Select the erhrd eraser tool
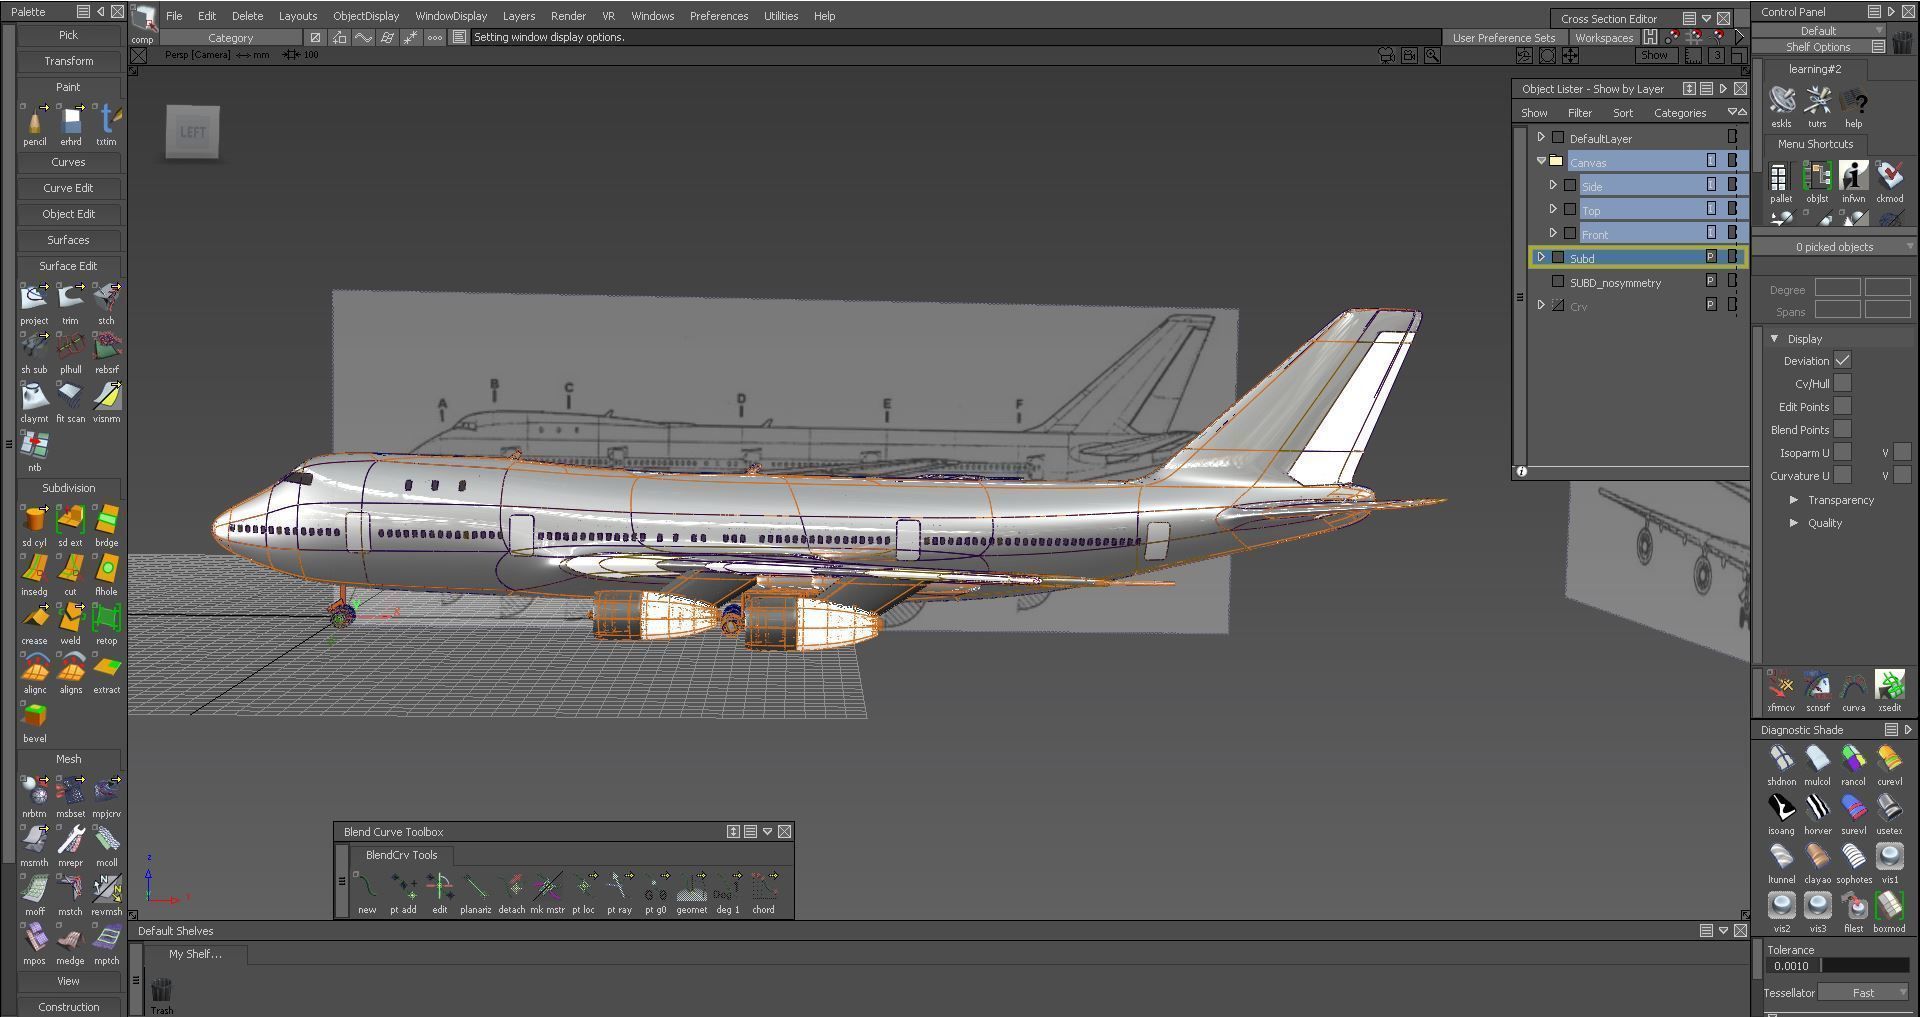The image size is (1920, 1017). (70, 121)
